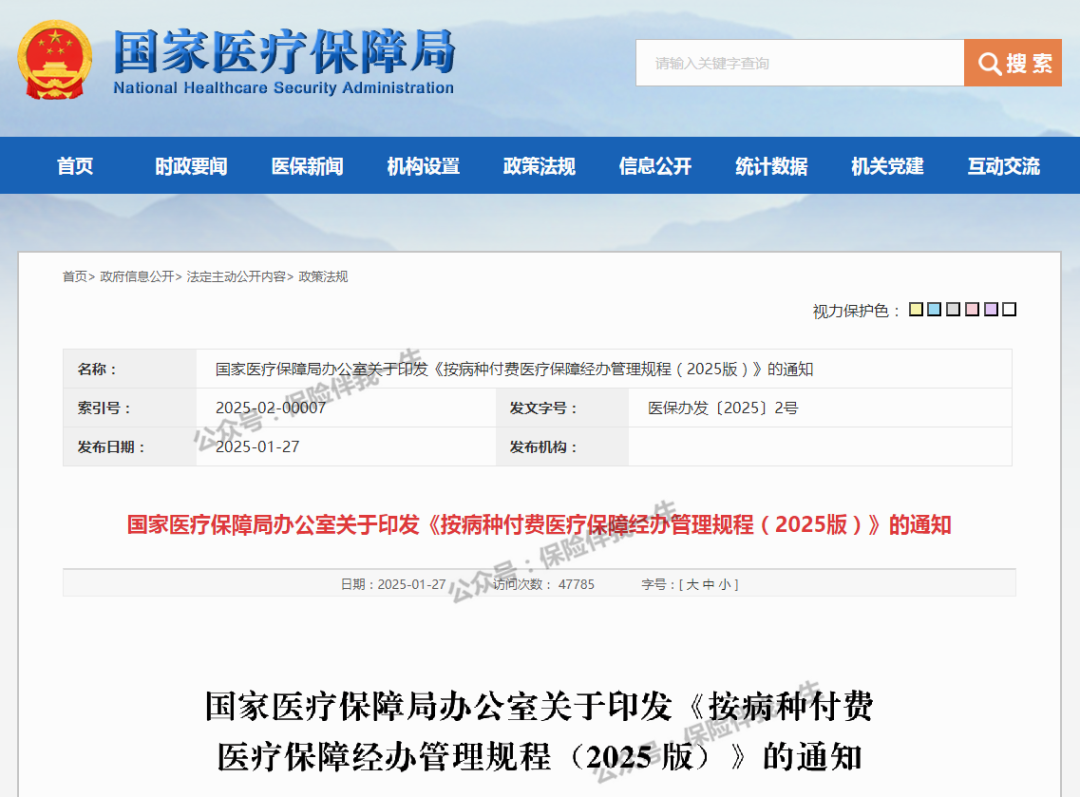1080x797 pixels.
Task: Open the 医保新闻 section
Action: tap(305, 166)
